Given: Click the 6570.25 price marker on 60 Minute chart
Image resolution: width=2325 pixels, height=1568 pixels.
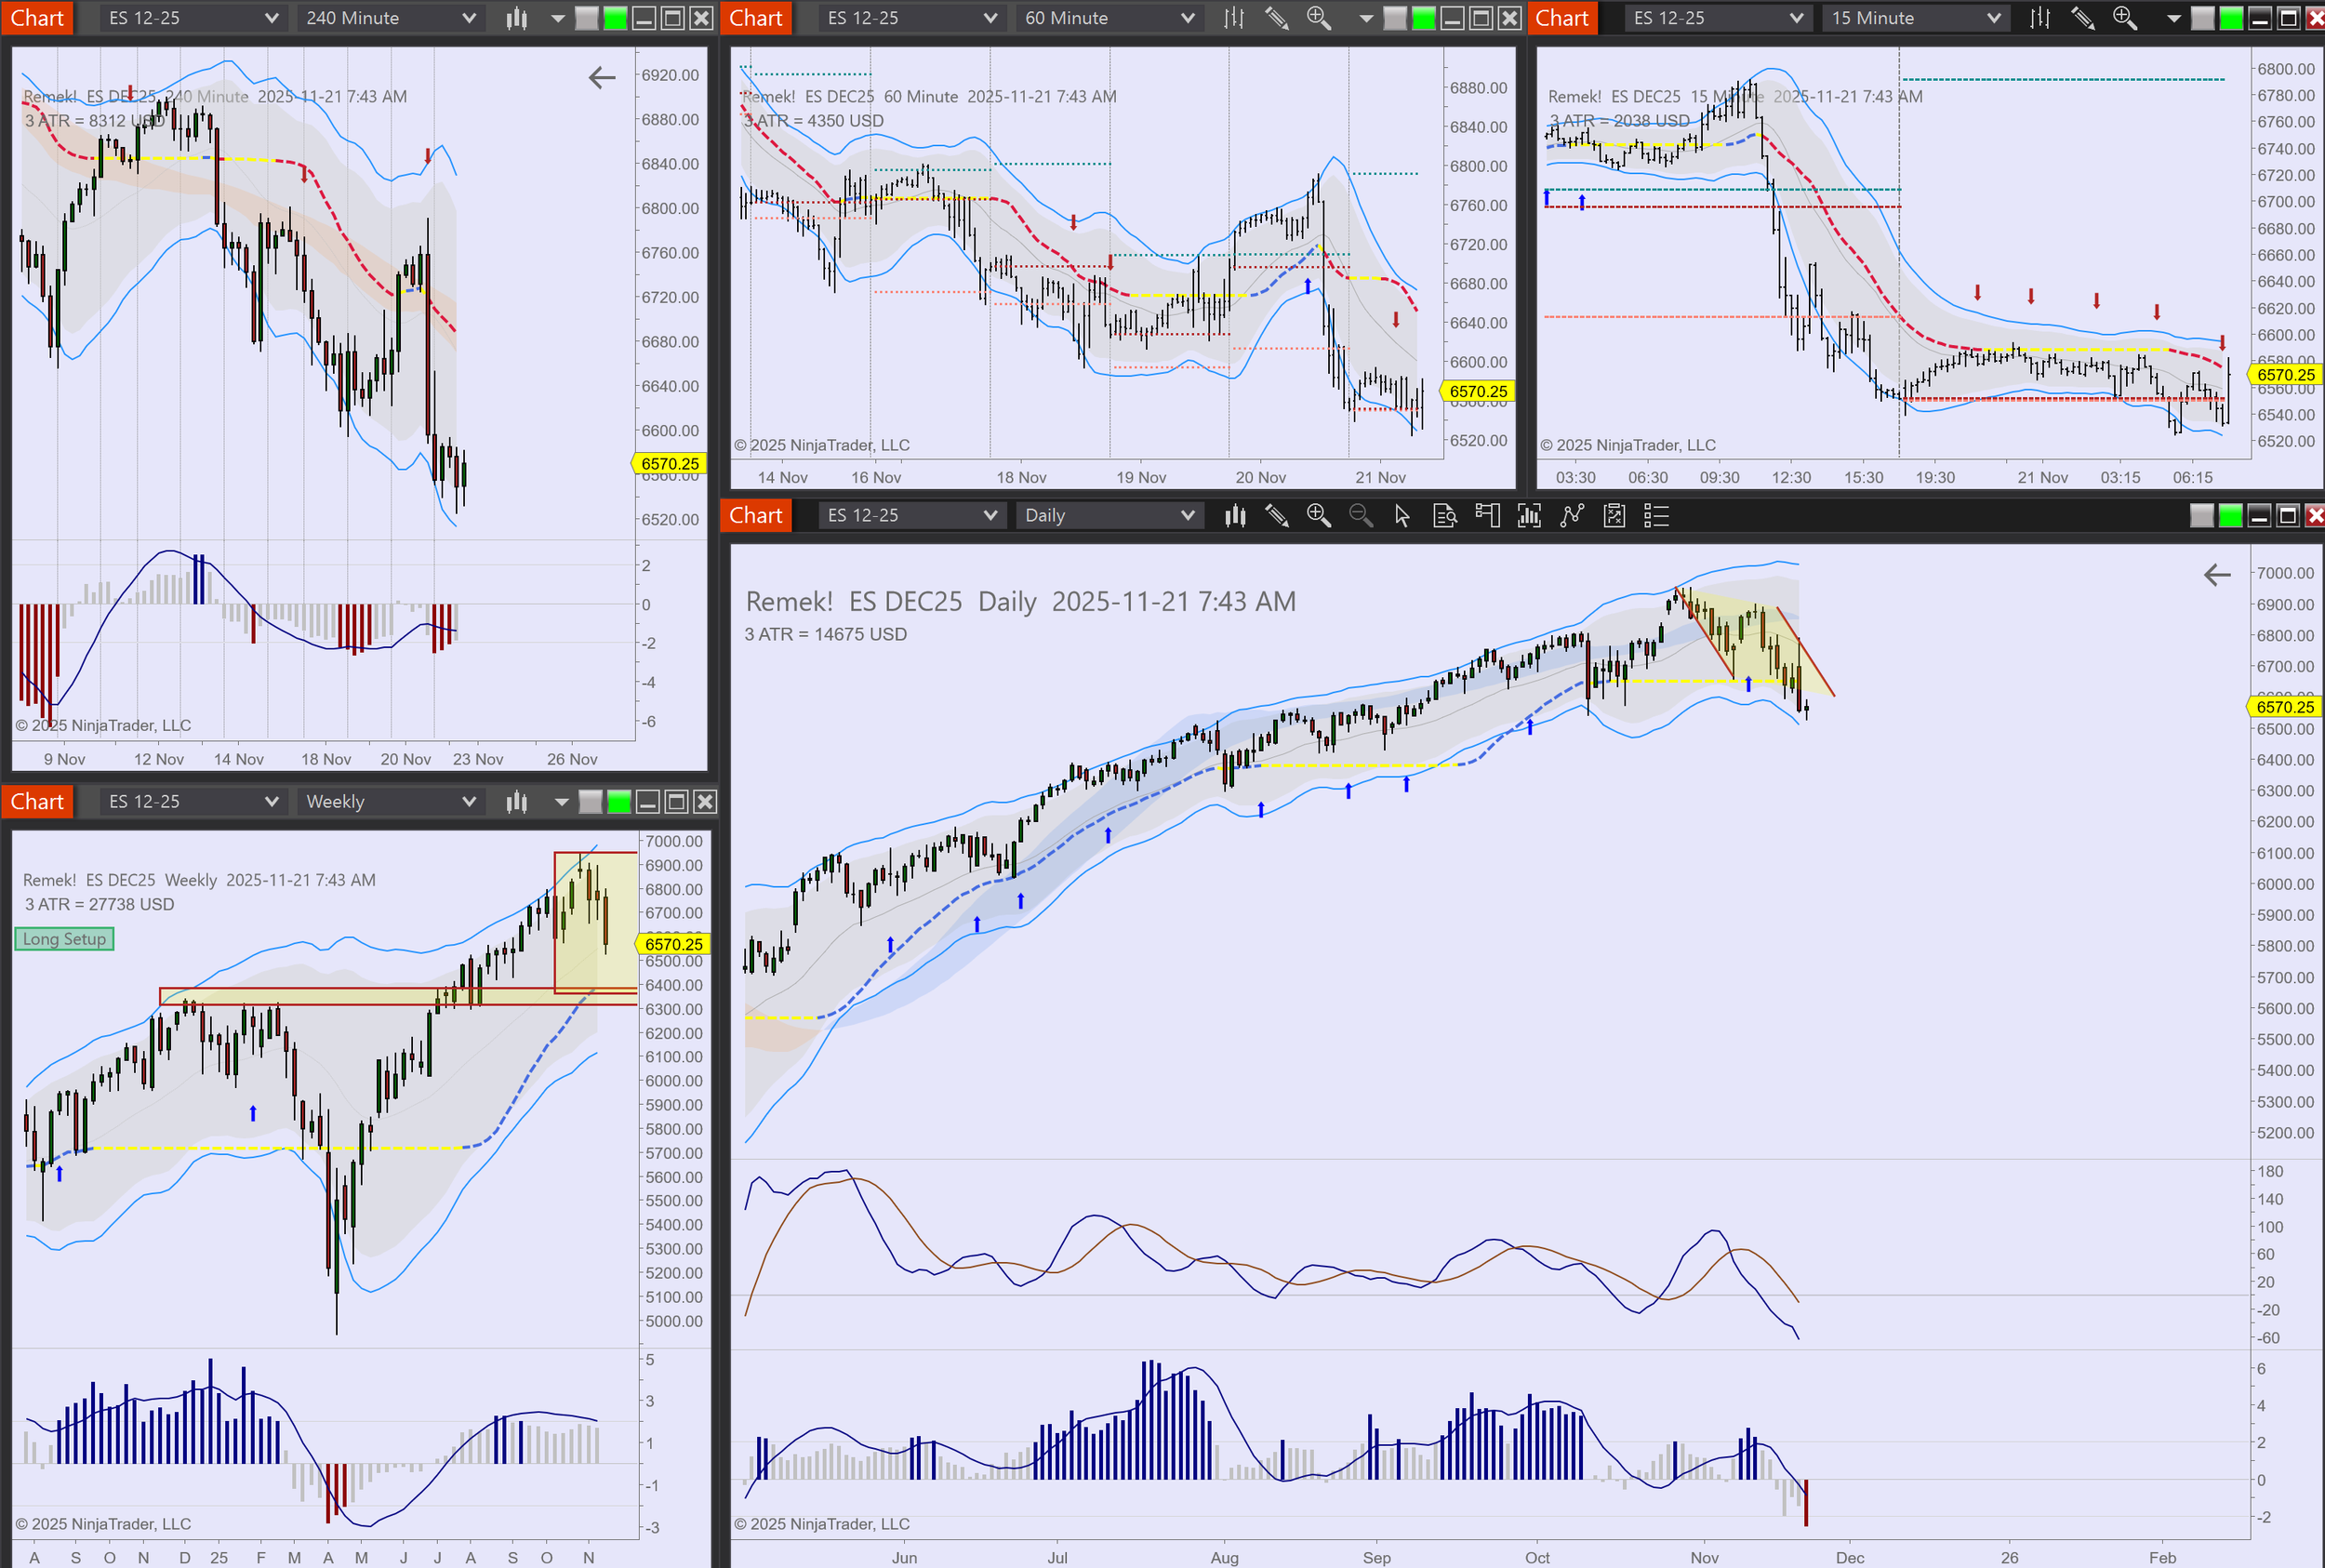Looking at the screenshot, I should click(1478, 392).
